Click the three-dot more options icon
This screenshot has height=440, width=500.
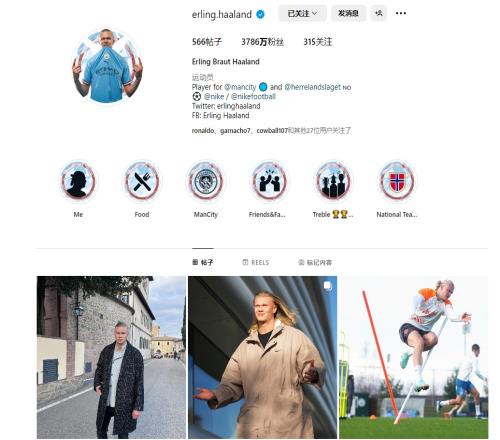point(401,13)
